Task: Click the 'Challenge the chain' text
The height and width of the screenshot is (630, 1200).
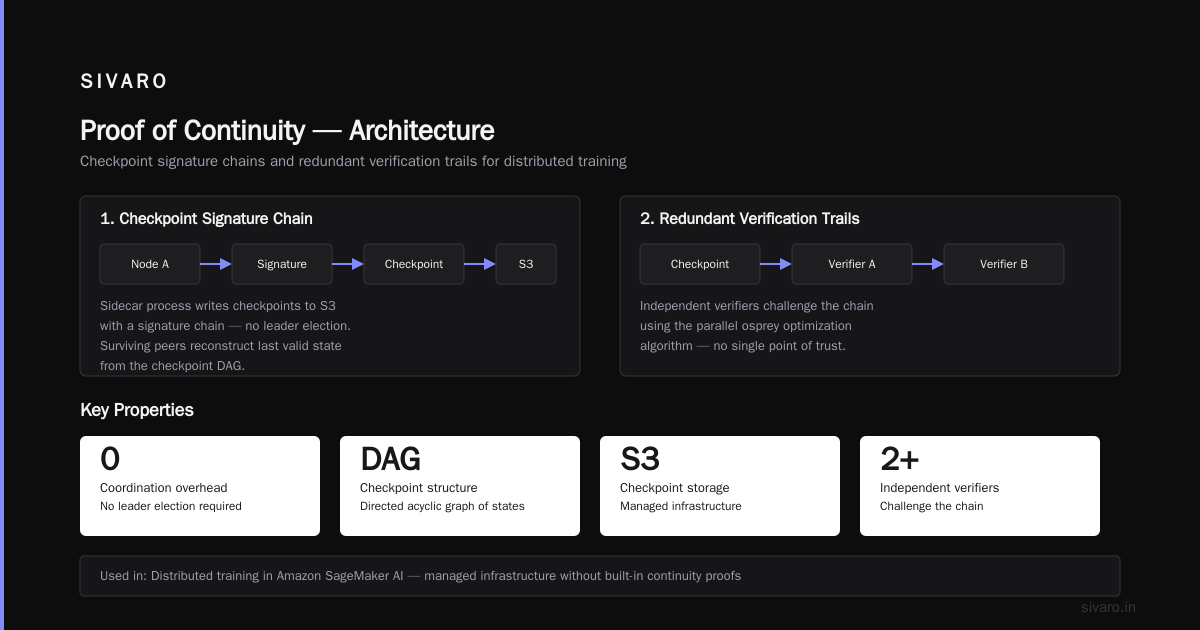Action: [x=932, y=506]
